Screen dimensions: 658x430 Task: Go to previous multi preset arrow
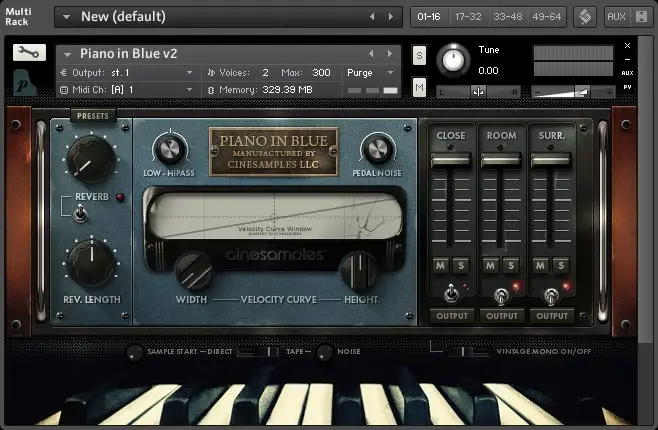[x=372, y=17]
